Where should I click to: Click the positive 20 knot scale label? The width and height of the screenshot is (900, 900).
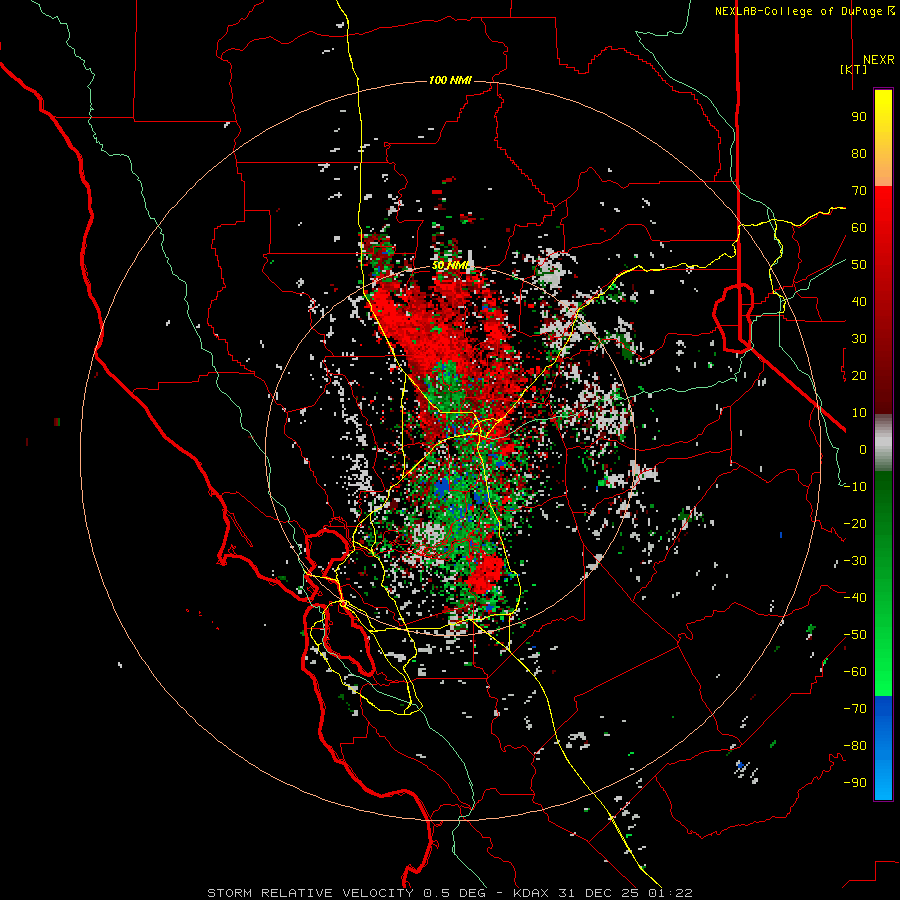coord(859,376)
